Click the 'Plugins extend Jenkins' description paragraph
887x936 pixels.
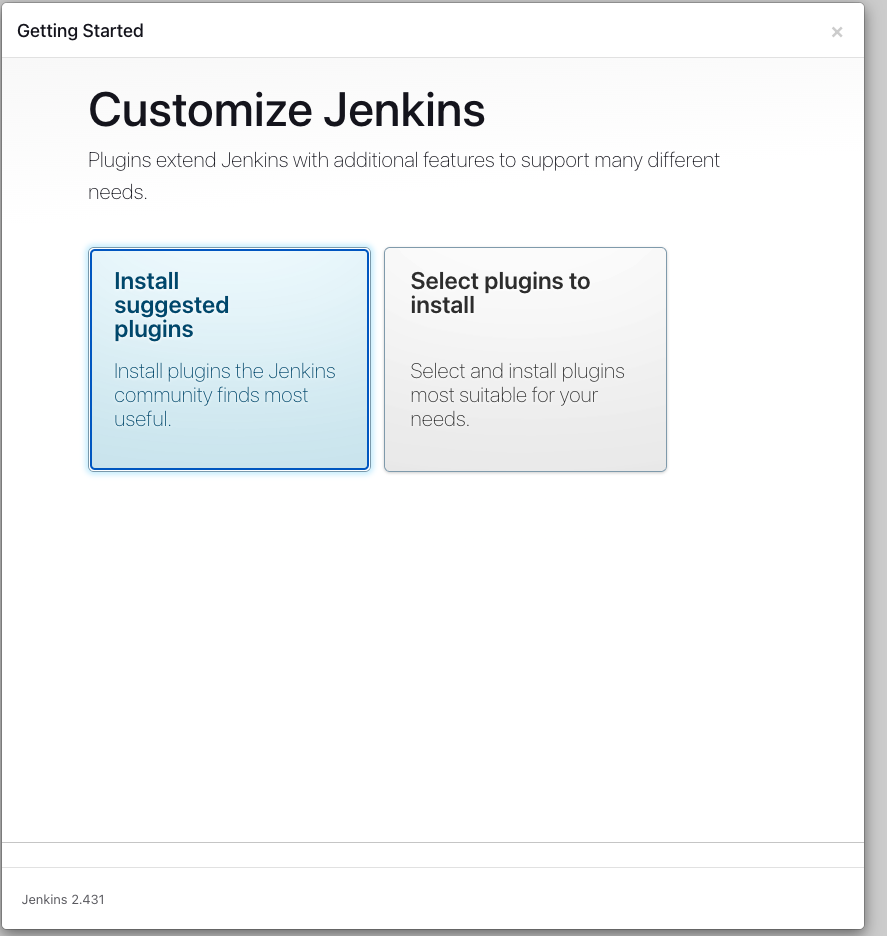pyautogui.click(x=404, y=176)
